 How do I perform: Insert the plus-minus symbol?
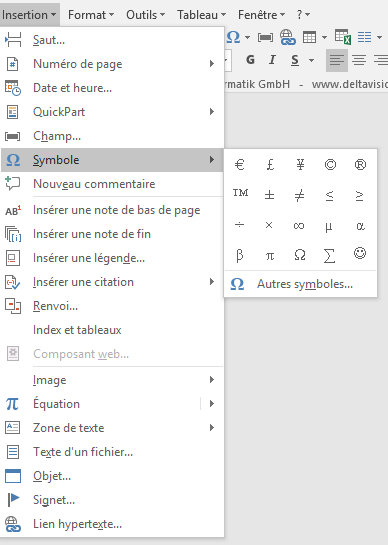pos(269,195)
